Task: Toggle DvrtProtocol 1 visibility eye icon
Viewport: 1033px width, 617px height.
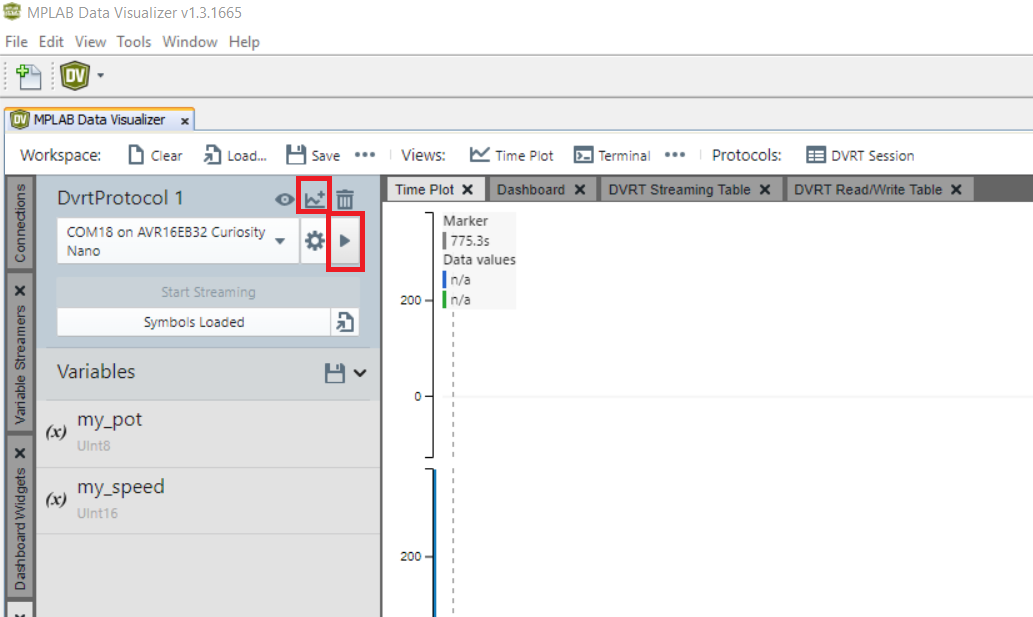Action: point(285,199)
